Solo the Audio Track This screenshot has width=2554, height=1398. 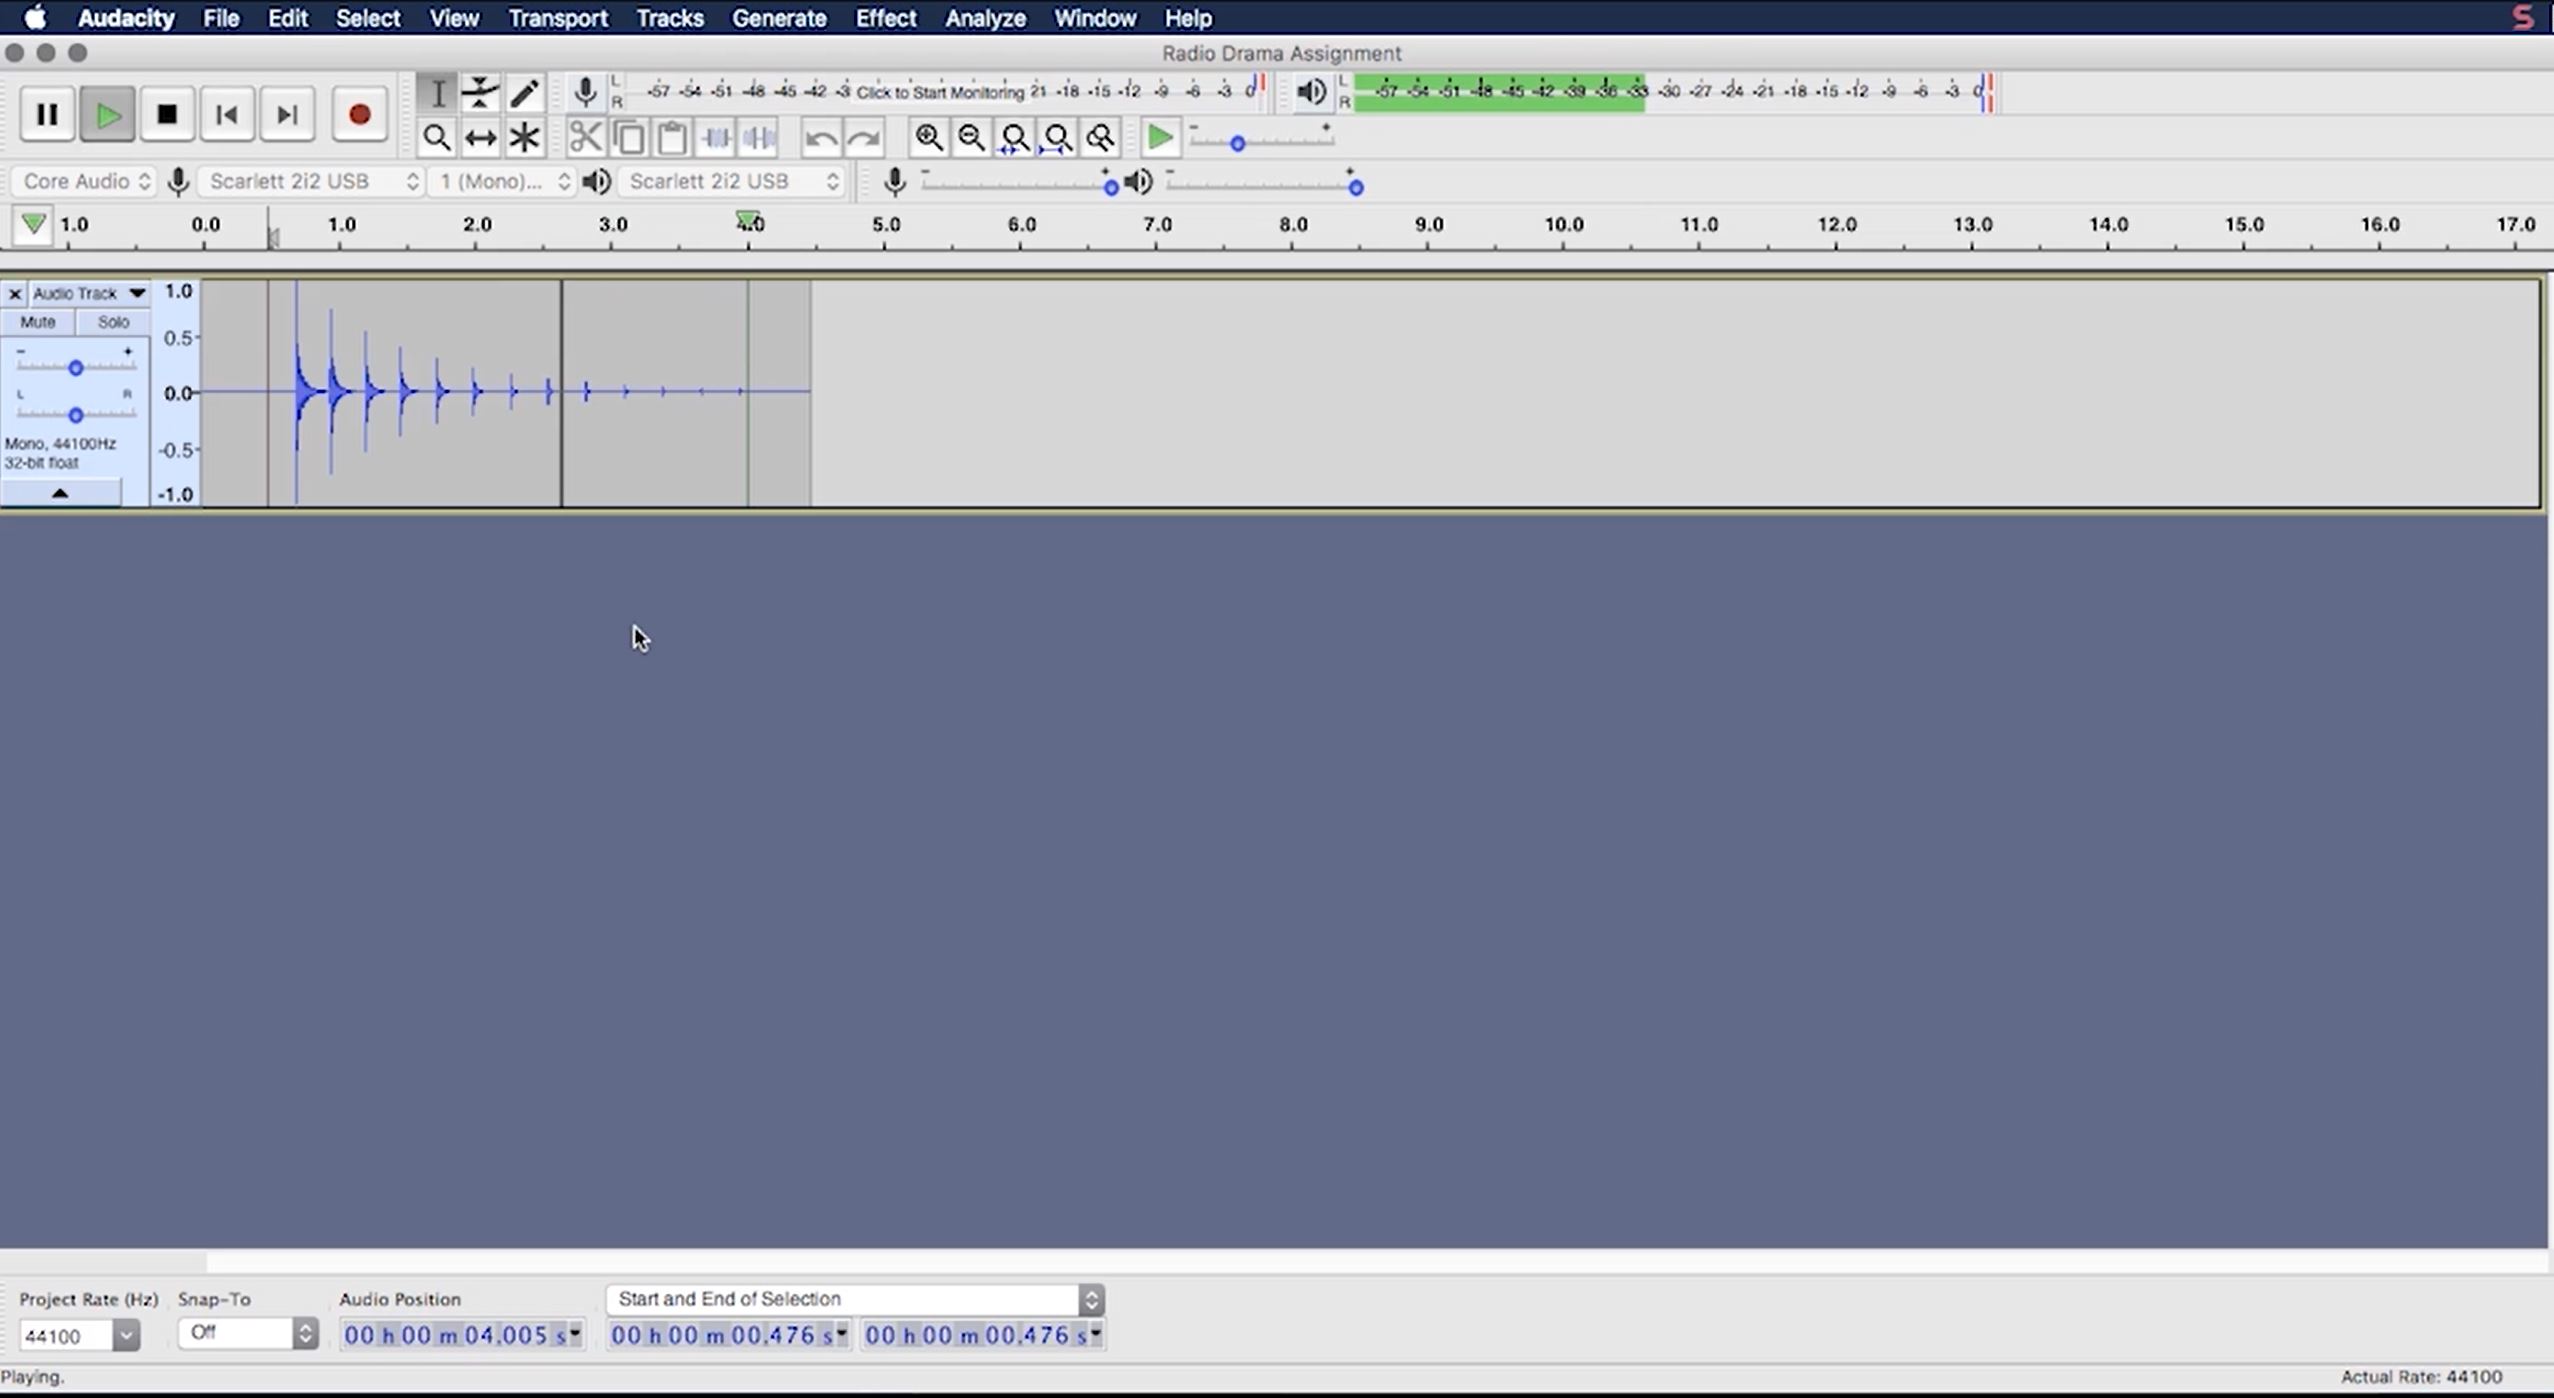click(x=113, y=322)
